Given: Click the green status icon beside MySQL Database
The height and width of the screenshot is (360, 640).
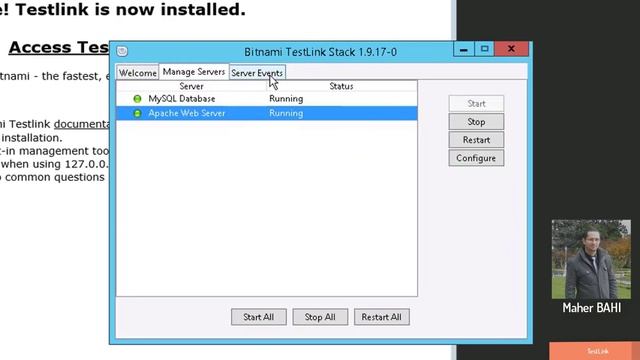Looking at the screenshot, I should [137, 99].
